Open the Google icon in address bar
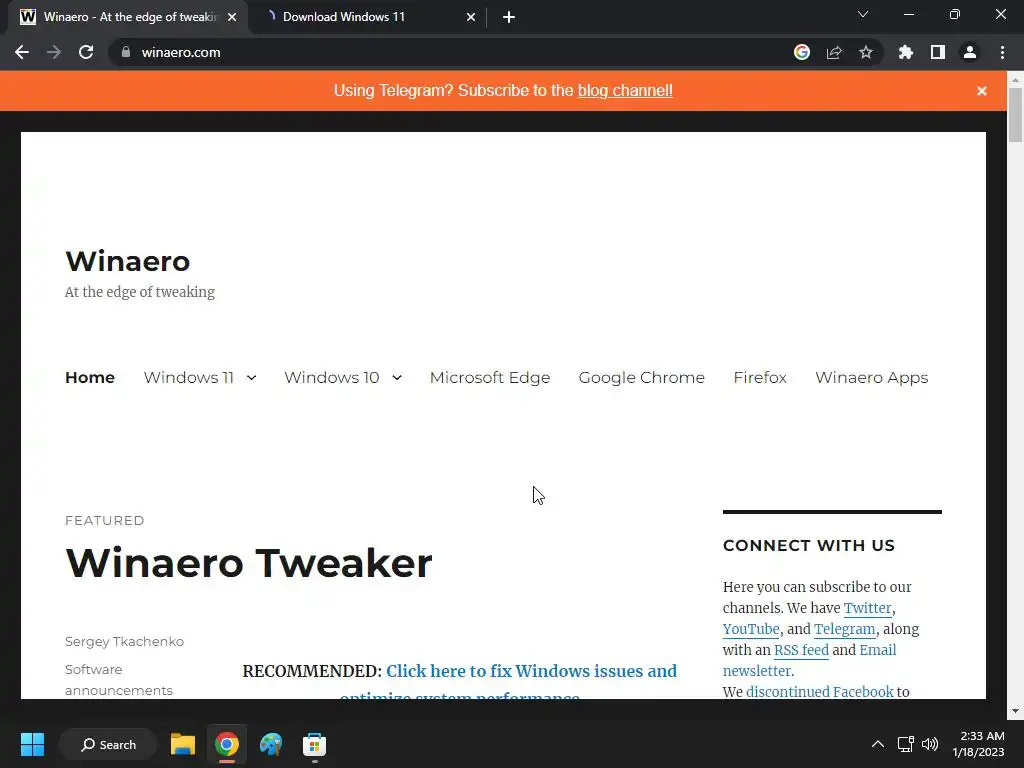The image size is (1024, 768). (802, 52)
